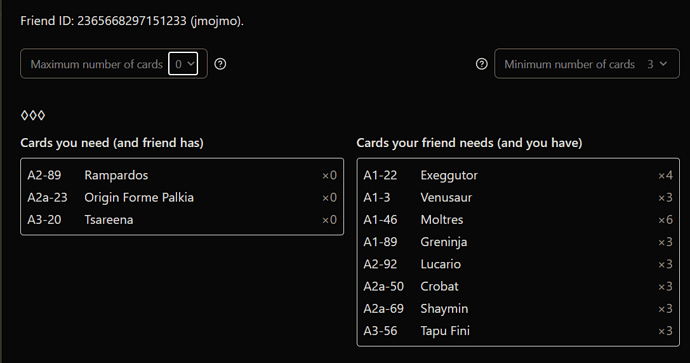The image size is (690, 363).
Task: Select the Tapu Fini A3-56 row
Action: click(x=518, y=331)
